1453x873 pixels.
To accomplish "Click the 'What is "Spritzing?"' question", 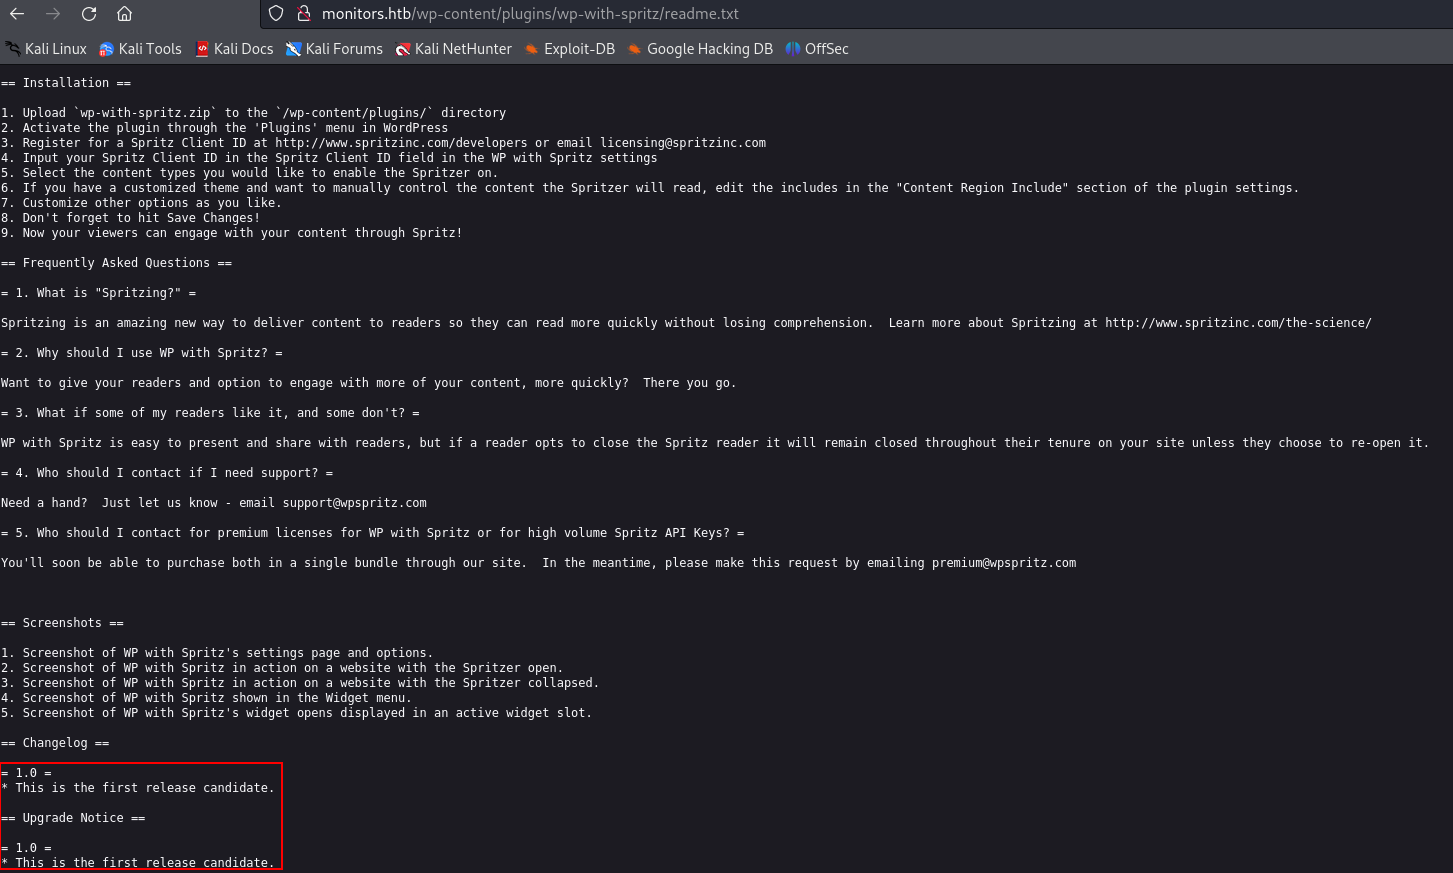I will 99,293.
